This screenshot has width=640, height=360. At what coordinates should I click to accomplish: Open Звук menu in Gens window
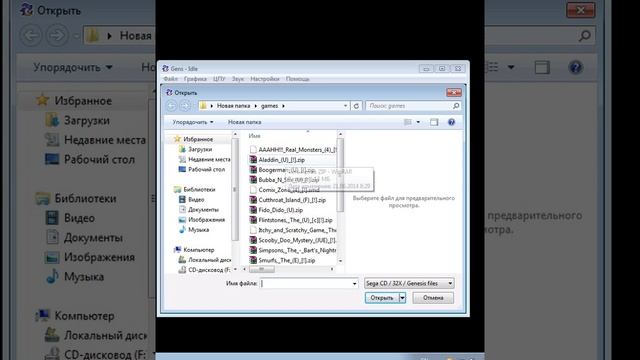pos(238,79)
